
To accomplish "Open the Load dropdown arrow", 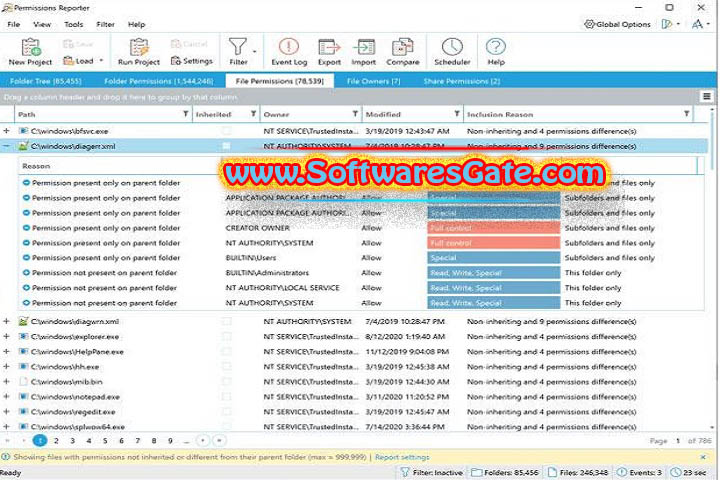I will tap(101, 61).
